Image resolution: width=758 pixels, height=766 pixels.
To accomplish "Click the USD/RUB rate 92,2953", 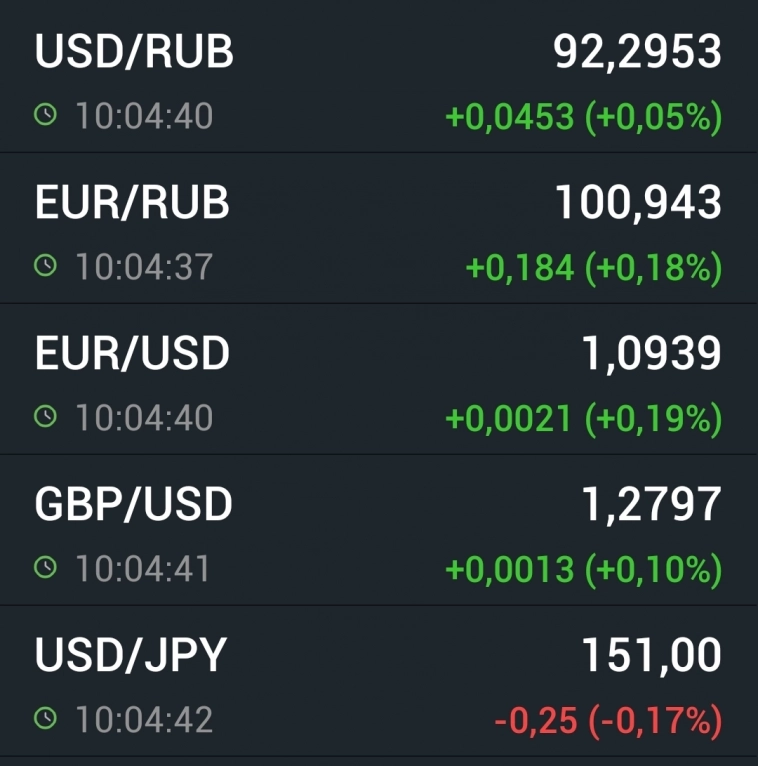I will point(637,52).
